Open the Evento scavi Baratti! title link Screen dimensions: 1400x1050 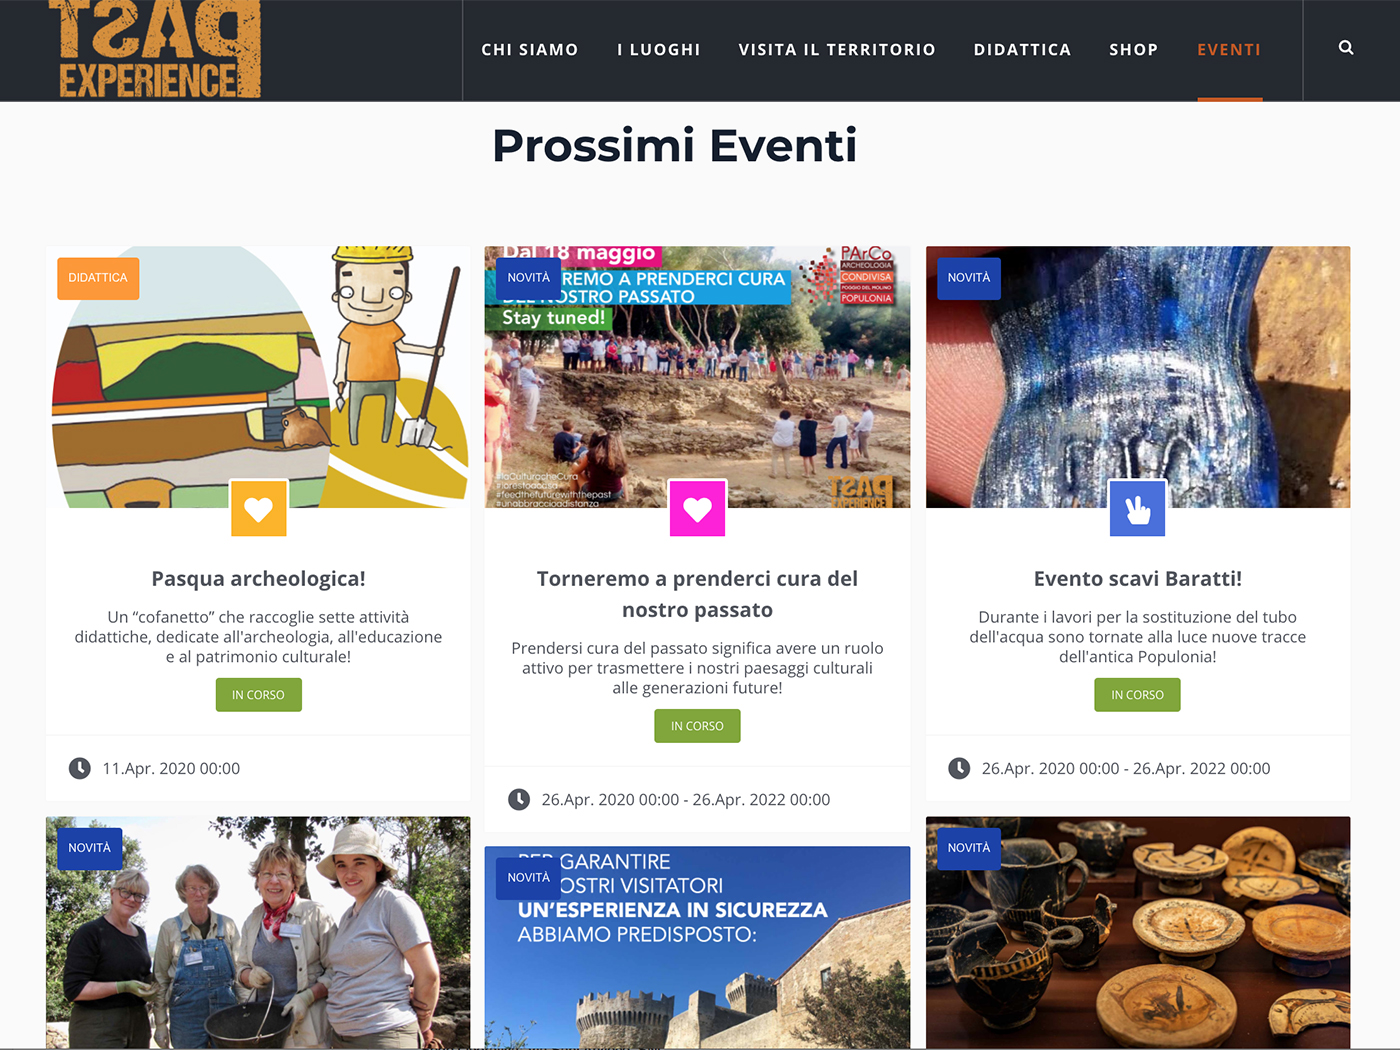pos(1138,578)
